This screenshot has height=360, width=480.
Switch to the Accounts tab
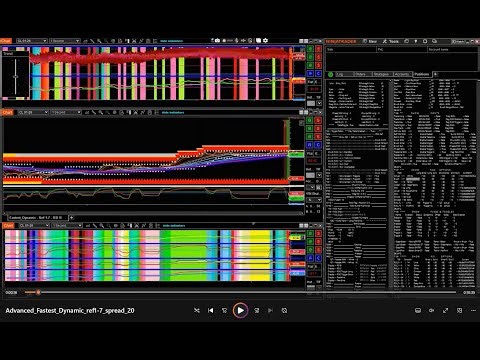[402, 74]
